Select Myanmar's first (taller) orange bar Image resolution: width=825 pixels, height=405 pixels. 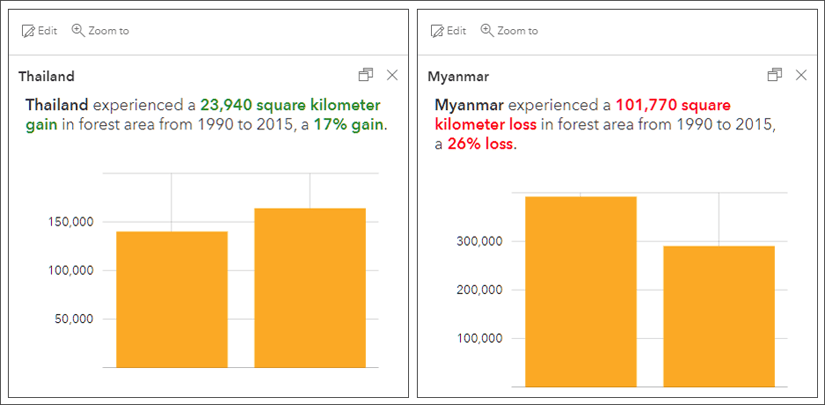[580, 290]
